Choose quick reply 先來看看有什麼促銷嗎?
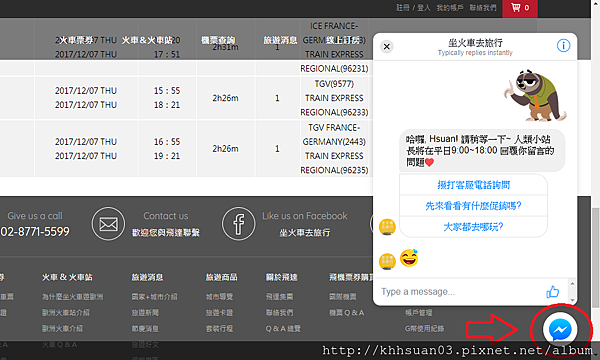The height and width of the screenshot is (360, 600). coord(473,206)
